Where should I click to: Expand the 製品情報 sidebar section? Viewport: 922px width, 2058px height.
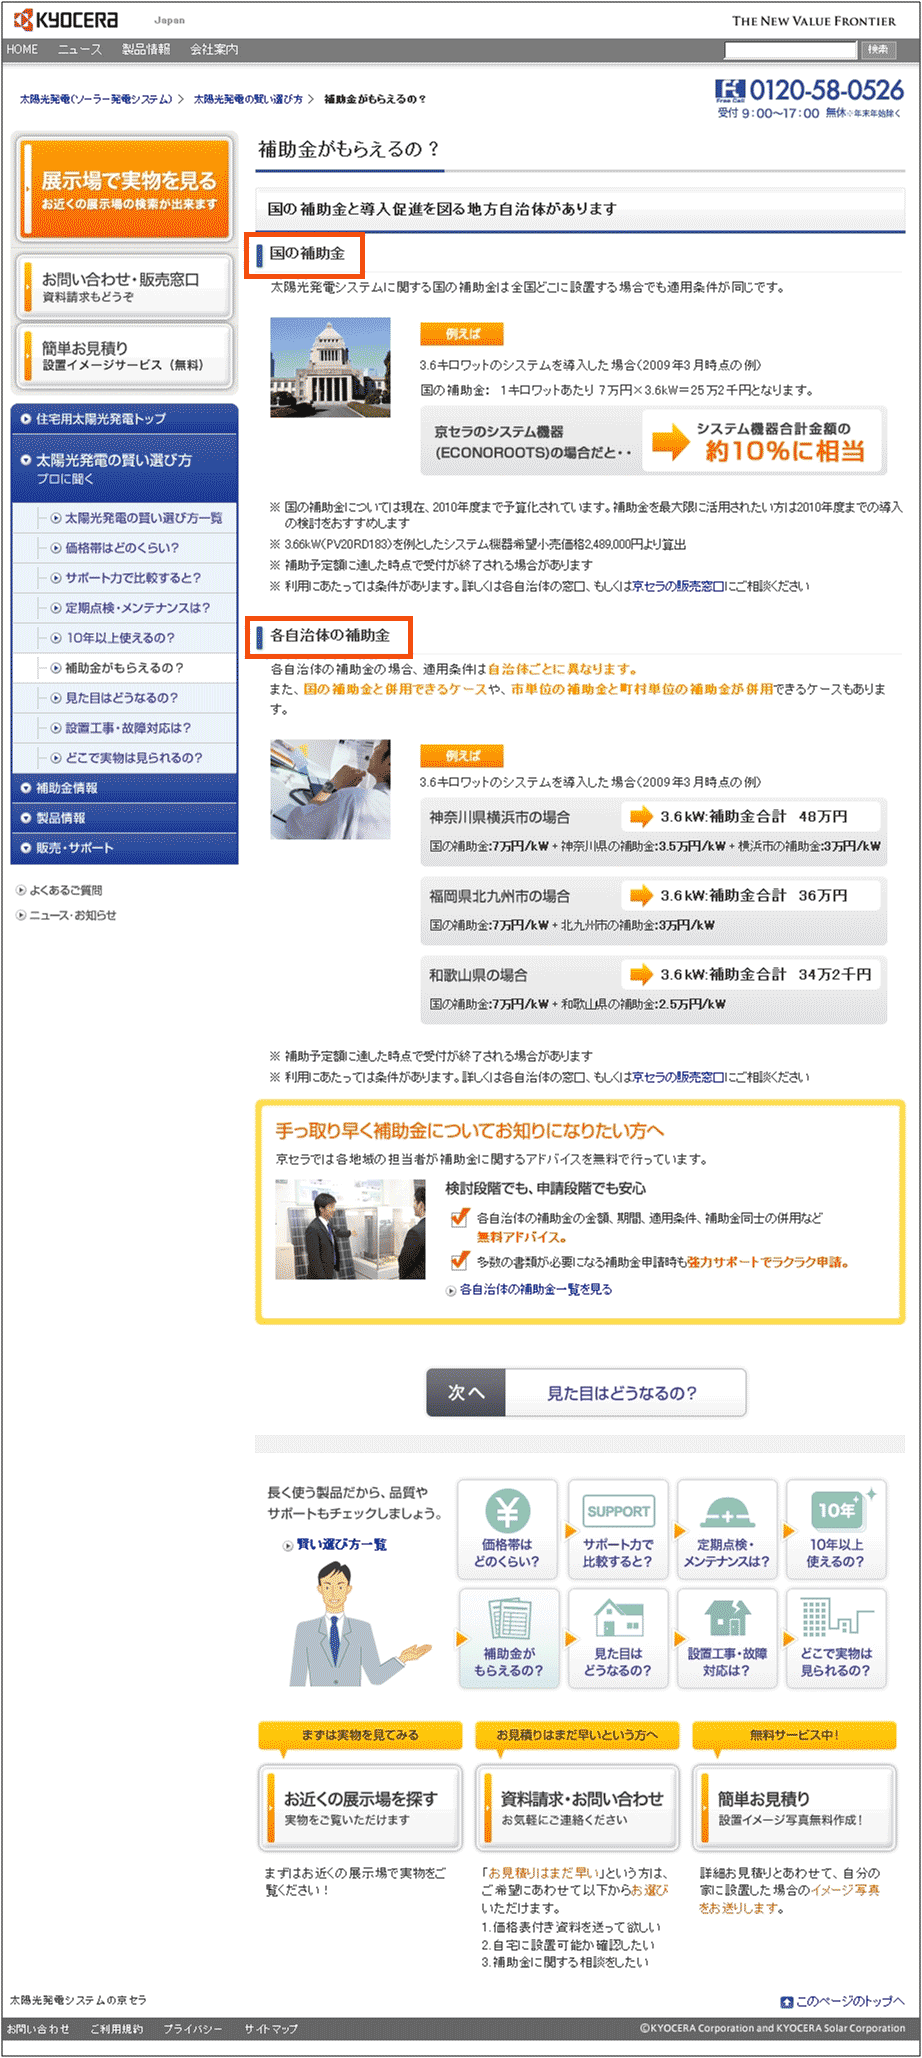point(61,818)
